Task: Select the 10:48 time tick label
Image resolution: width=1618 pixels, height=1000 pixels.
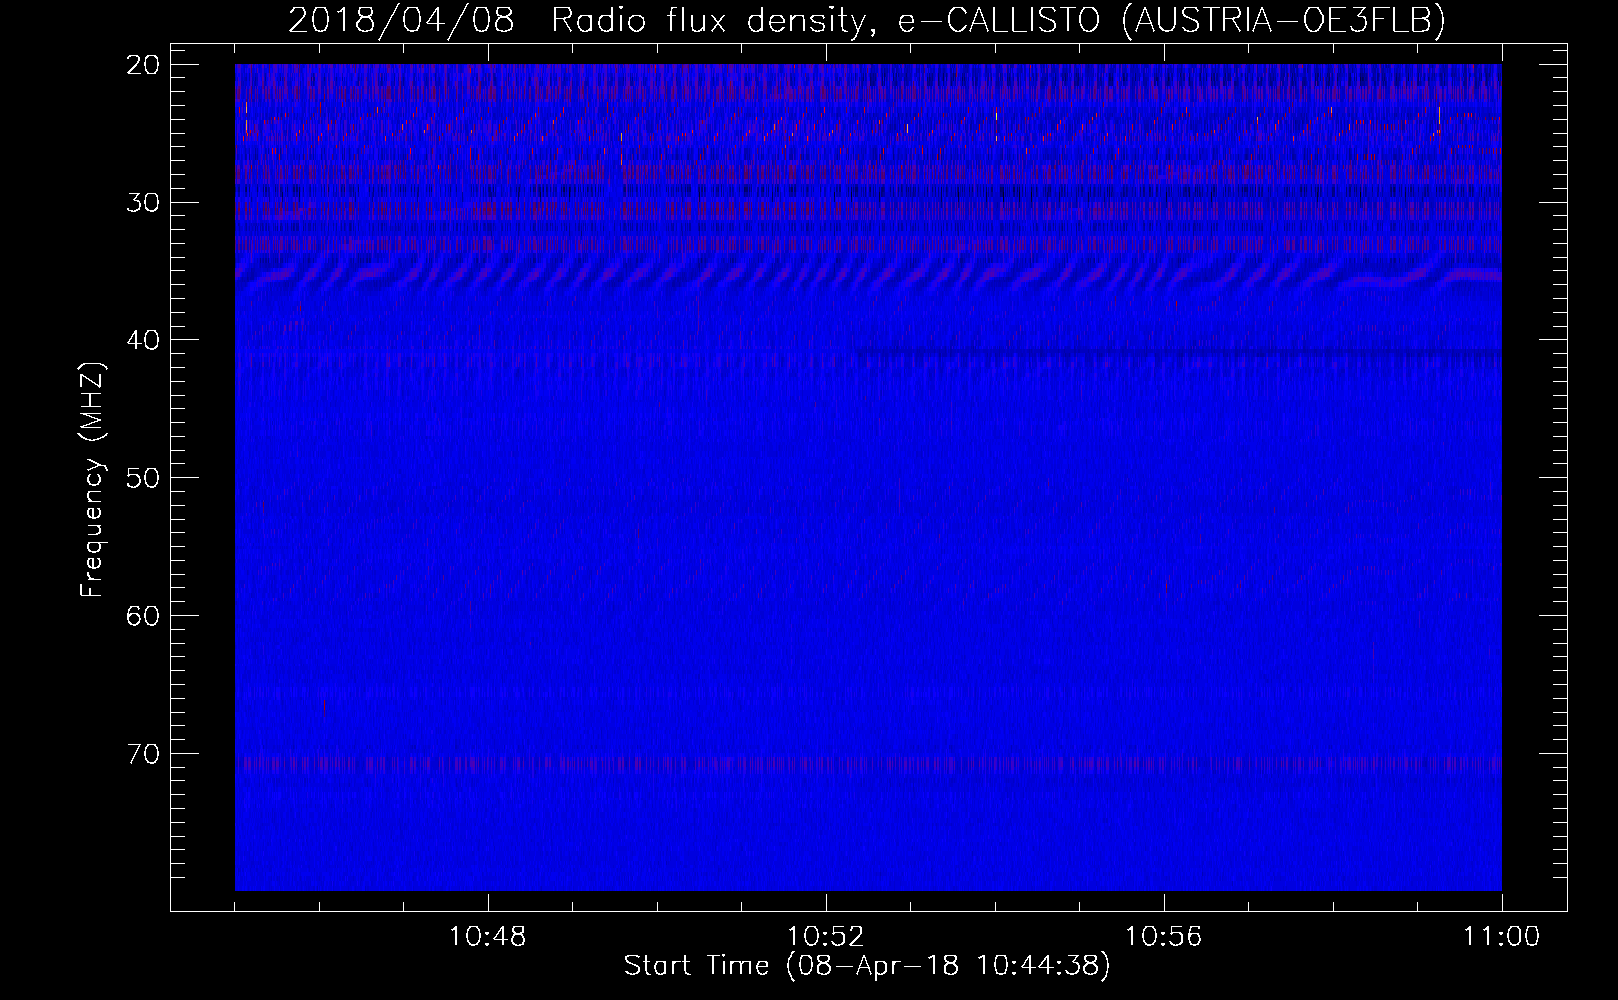Action: pos(487,937)
